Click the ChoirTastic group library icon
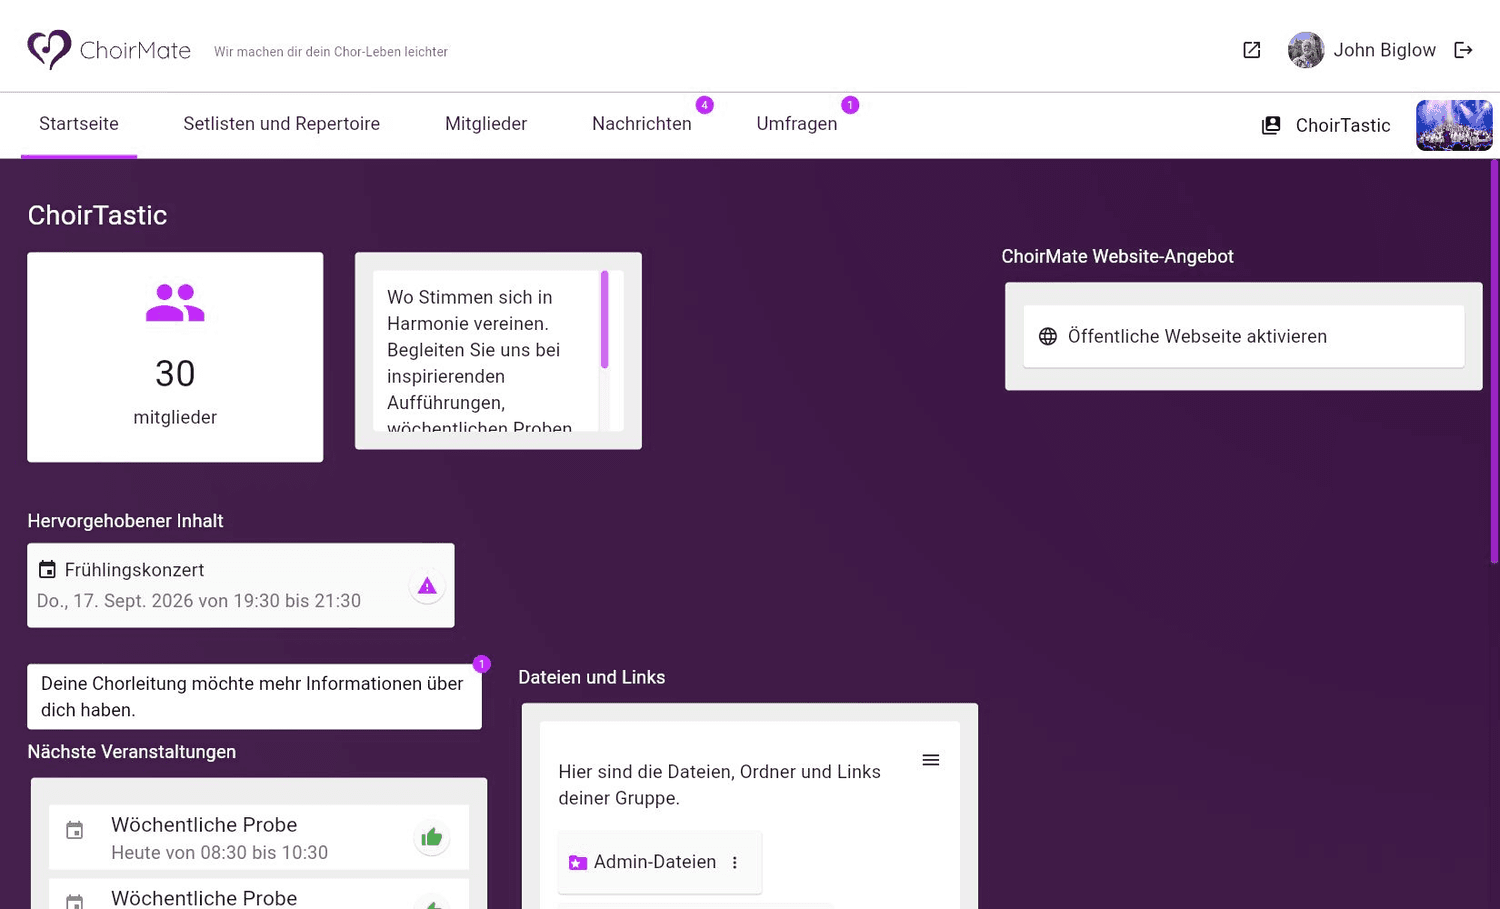The image size is (1500, 909). (x=1271, y=125)
